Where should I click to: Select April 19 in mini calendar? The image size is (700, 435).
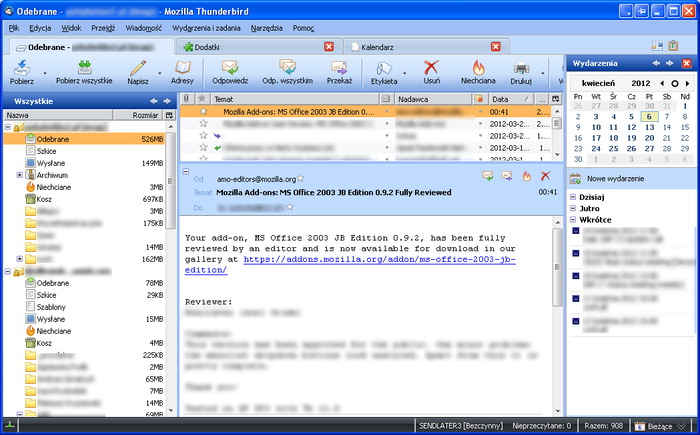pos(631,138)
